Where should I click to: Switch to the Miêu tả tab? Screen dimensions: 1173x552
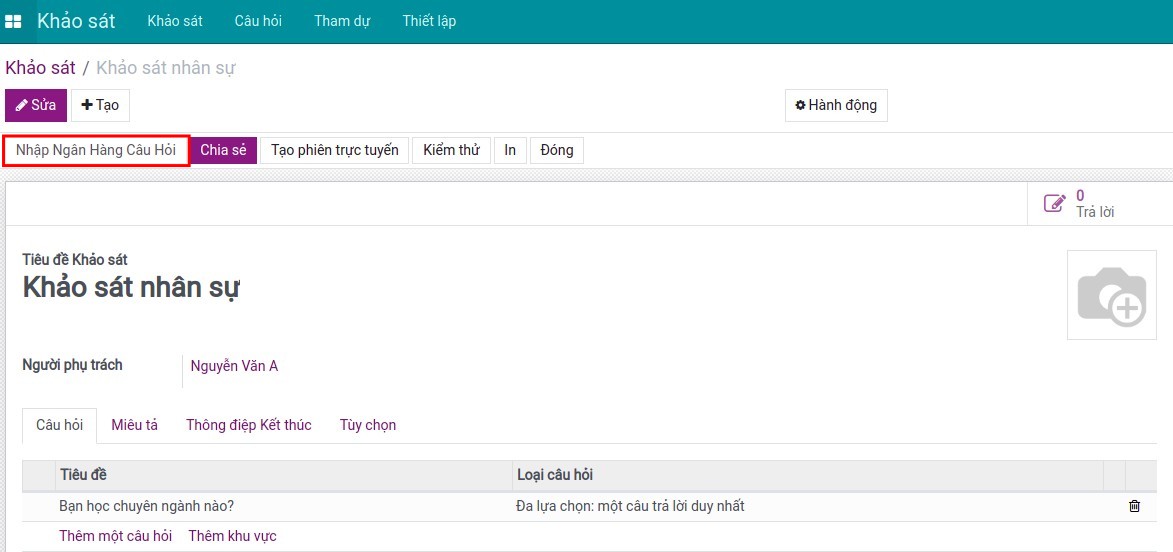(134, 425)
